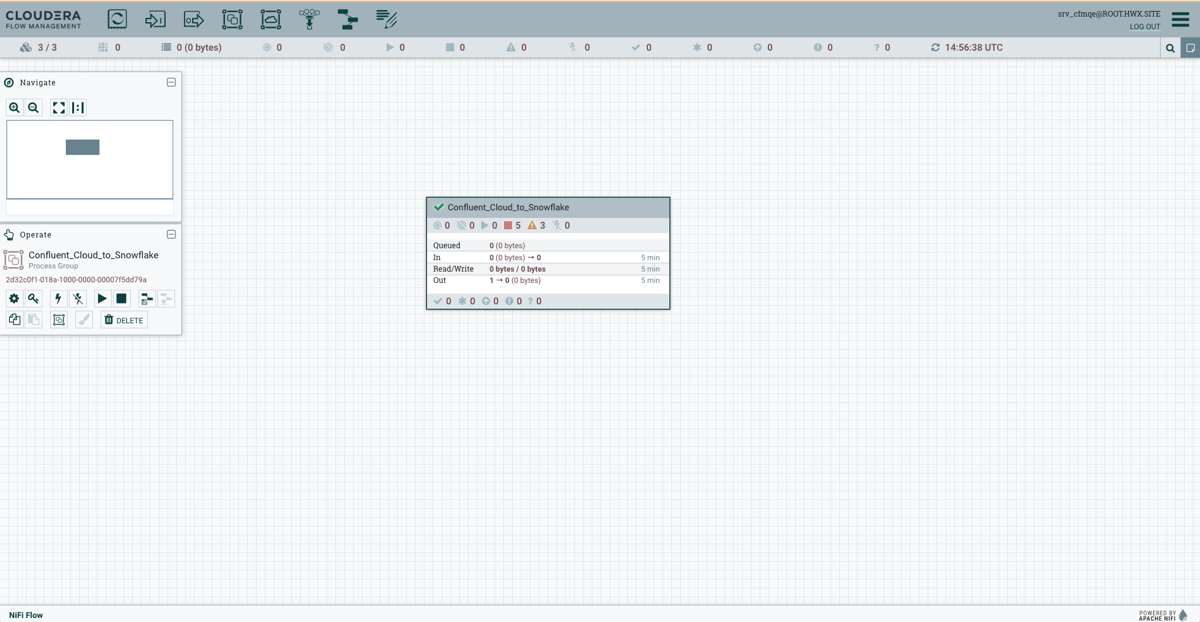Select the Remote Process Group icon
The height and width of the screenshot is (622, 1200).
point(271,19)
